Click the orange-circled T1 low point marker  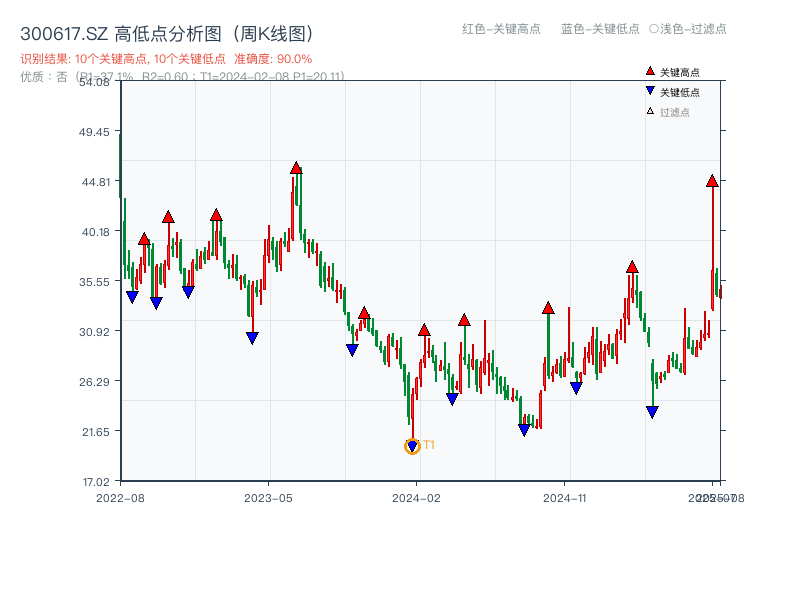click(412, 446)
